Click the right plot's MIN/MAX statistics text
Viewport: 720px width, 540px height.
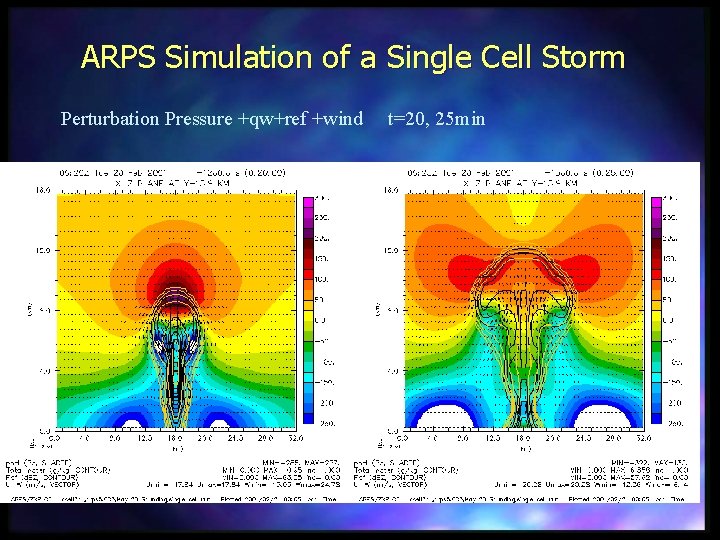591,473
